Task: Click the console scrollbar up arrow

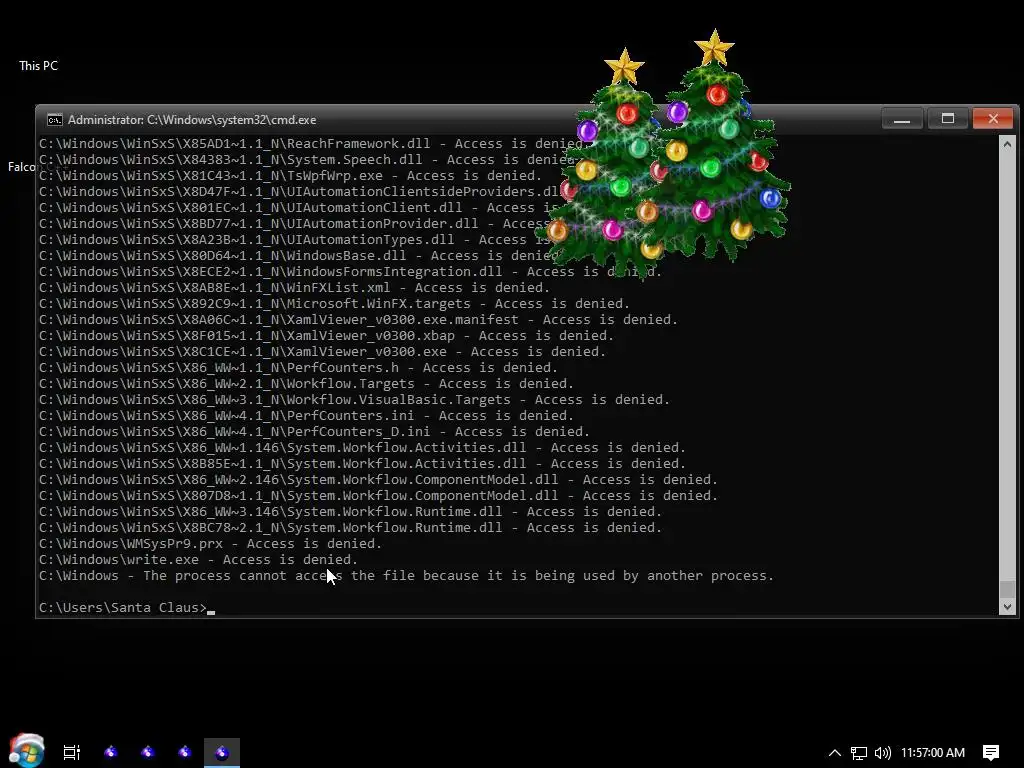Action: point(1007,144)
